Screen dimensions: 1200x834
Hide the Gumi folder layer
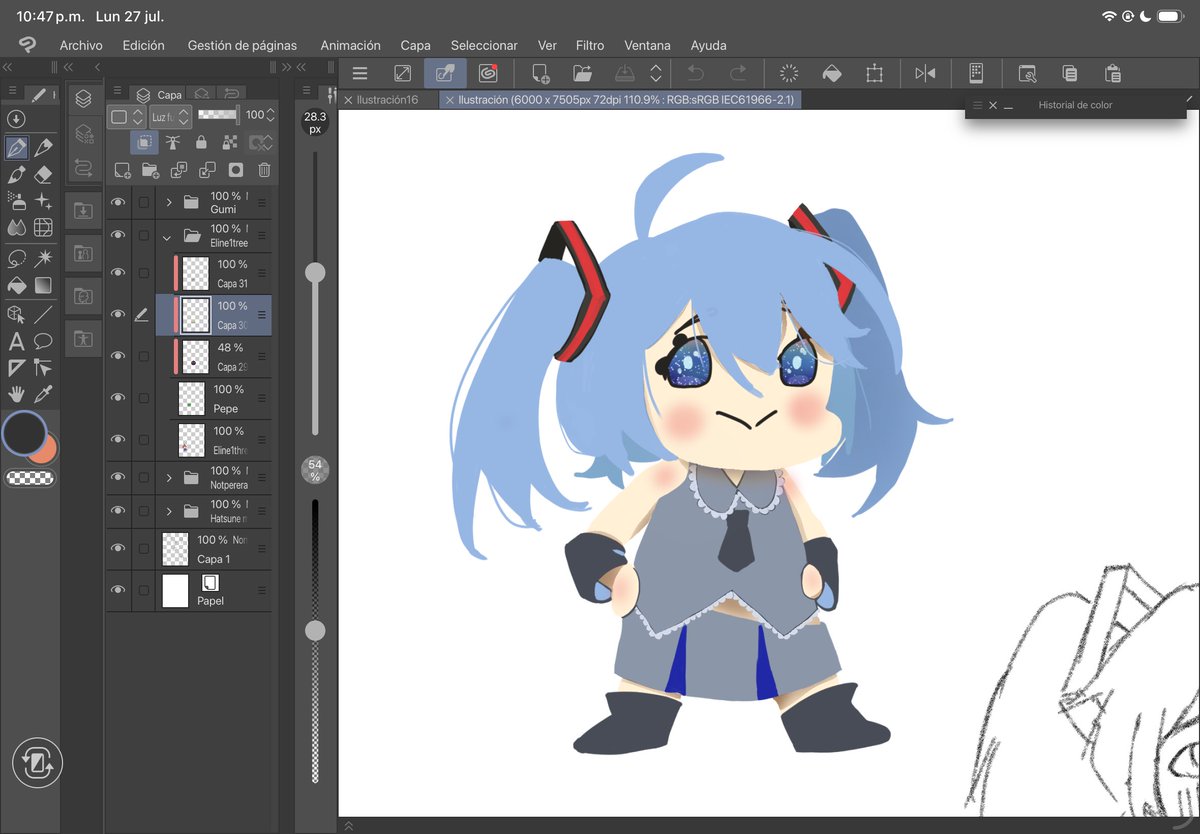119,202
